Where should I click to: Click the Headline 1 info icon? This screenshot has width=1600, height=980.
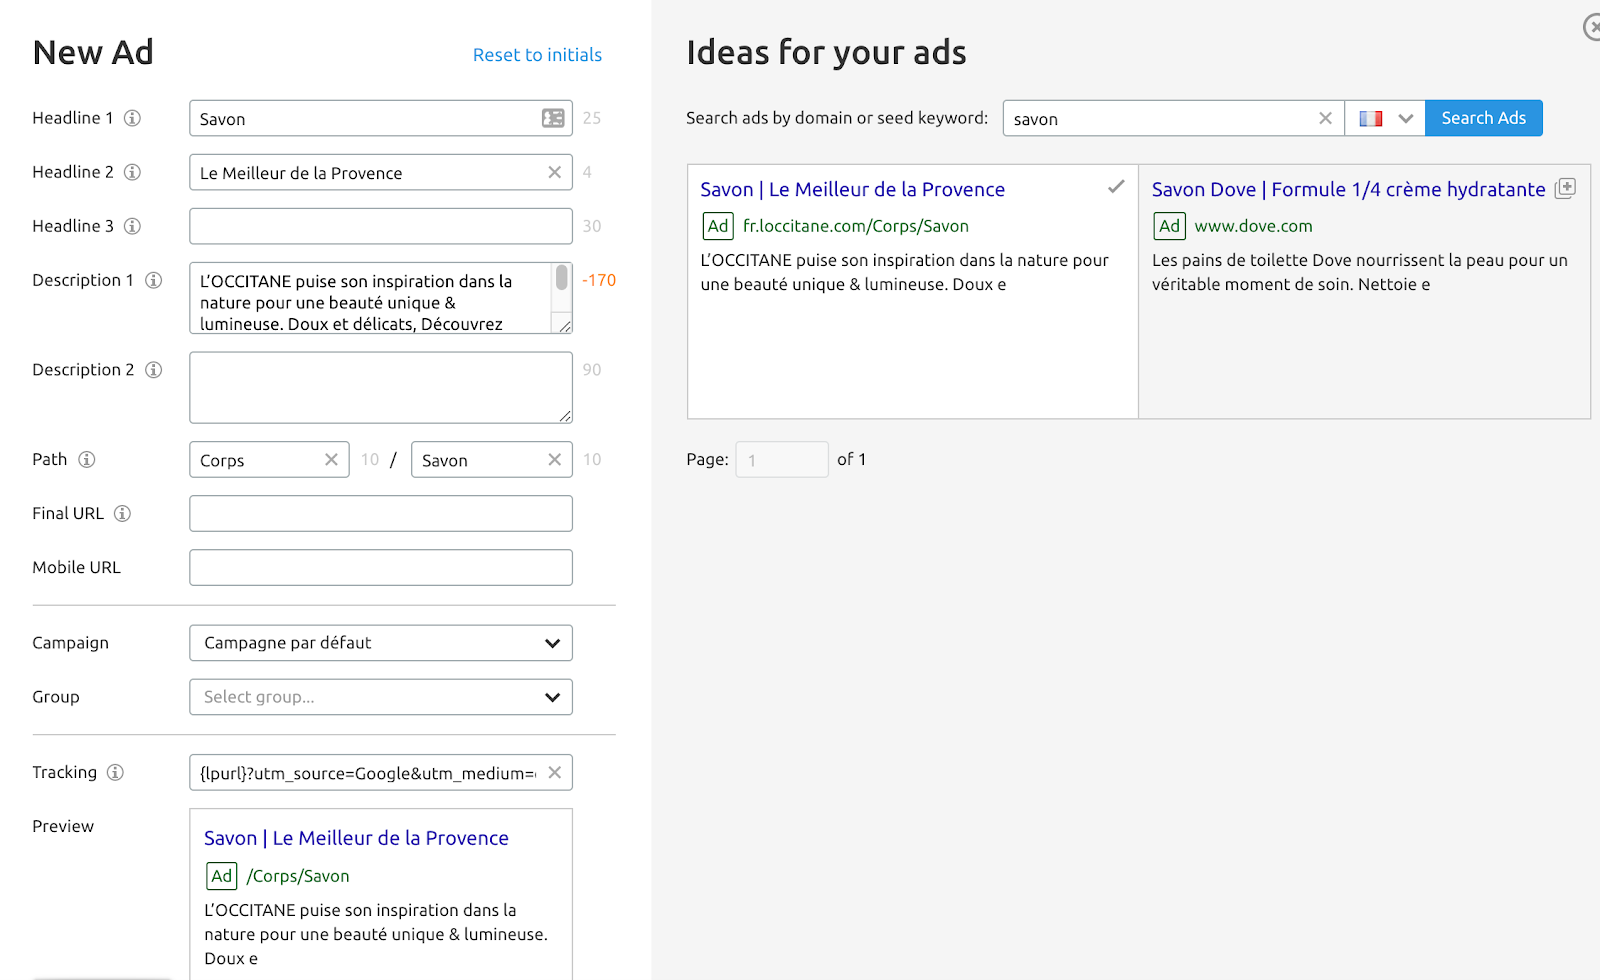click(x=132, y=118)
